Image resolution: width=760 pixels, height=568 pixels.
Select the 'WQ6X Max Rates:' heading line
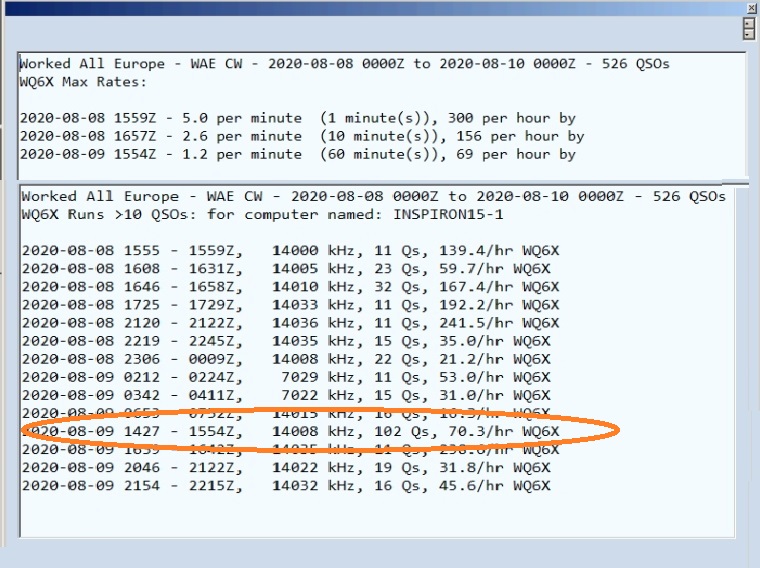(x=83, y=81)
